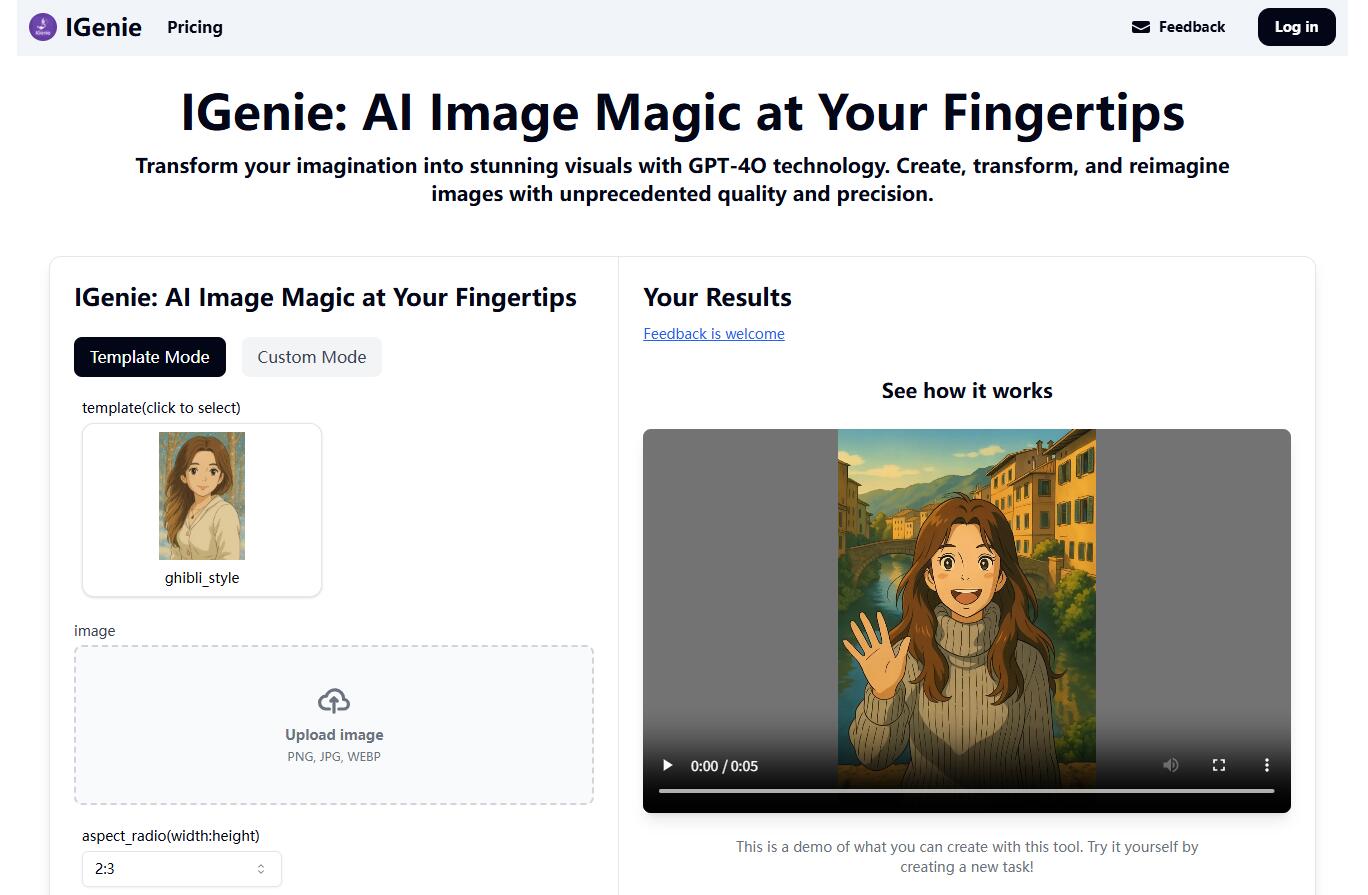Open the video more options menu
The height and width of the screenshot is (895, 1368).
coord(1267,765)
